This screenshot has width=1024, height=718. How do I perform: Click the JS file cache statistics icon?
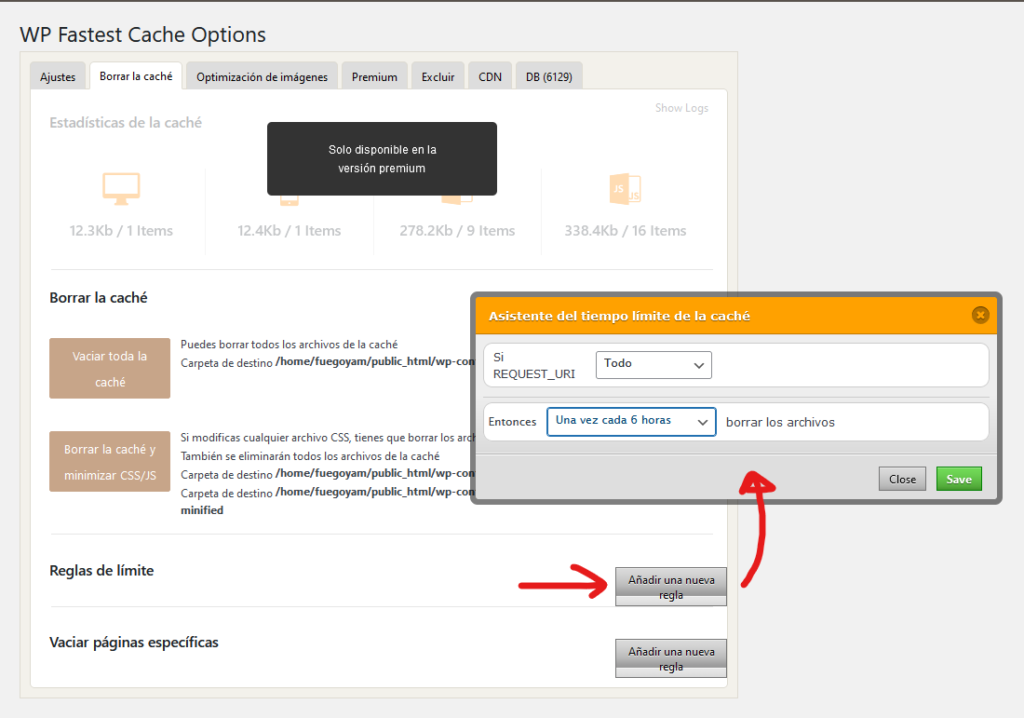click(x=625, y=187)
